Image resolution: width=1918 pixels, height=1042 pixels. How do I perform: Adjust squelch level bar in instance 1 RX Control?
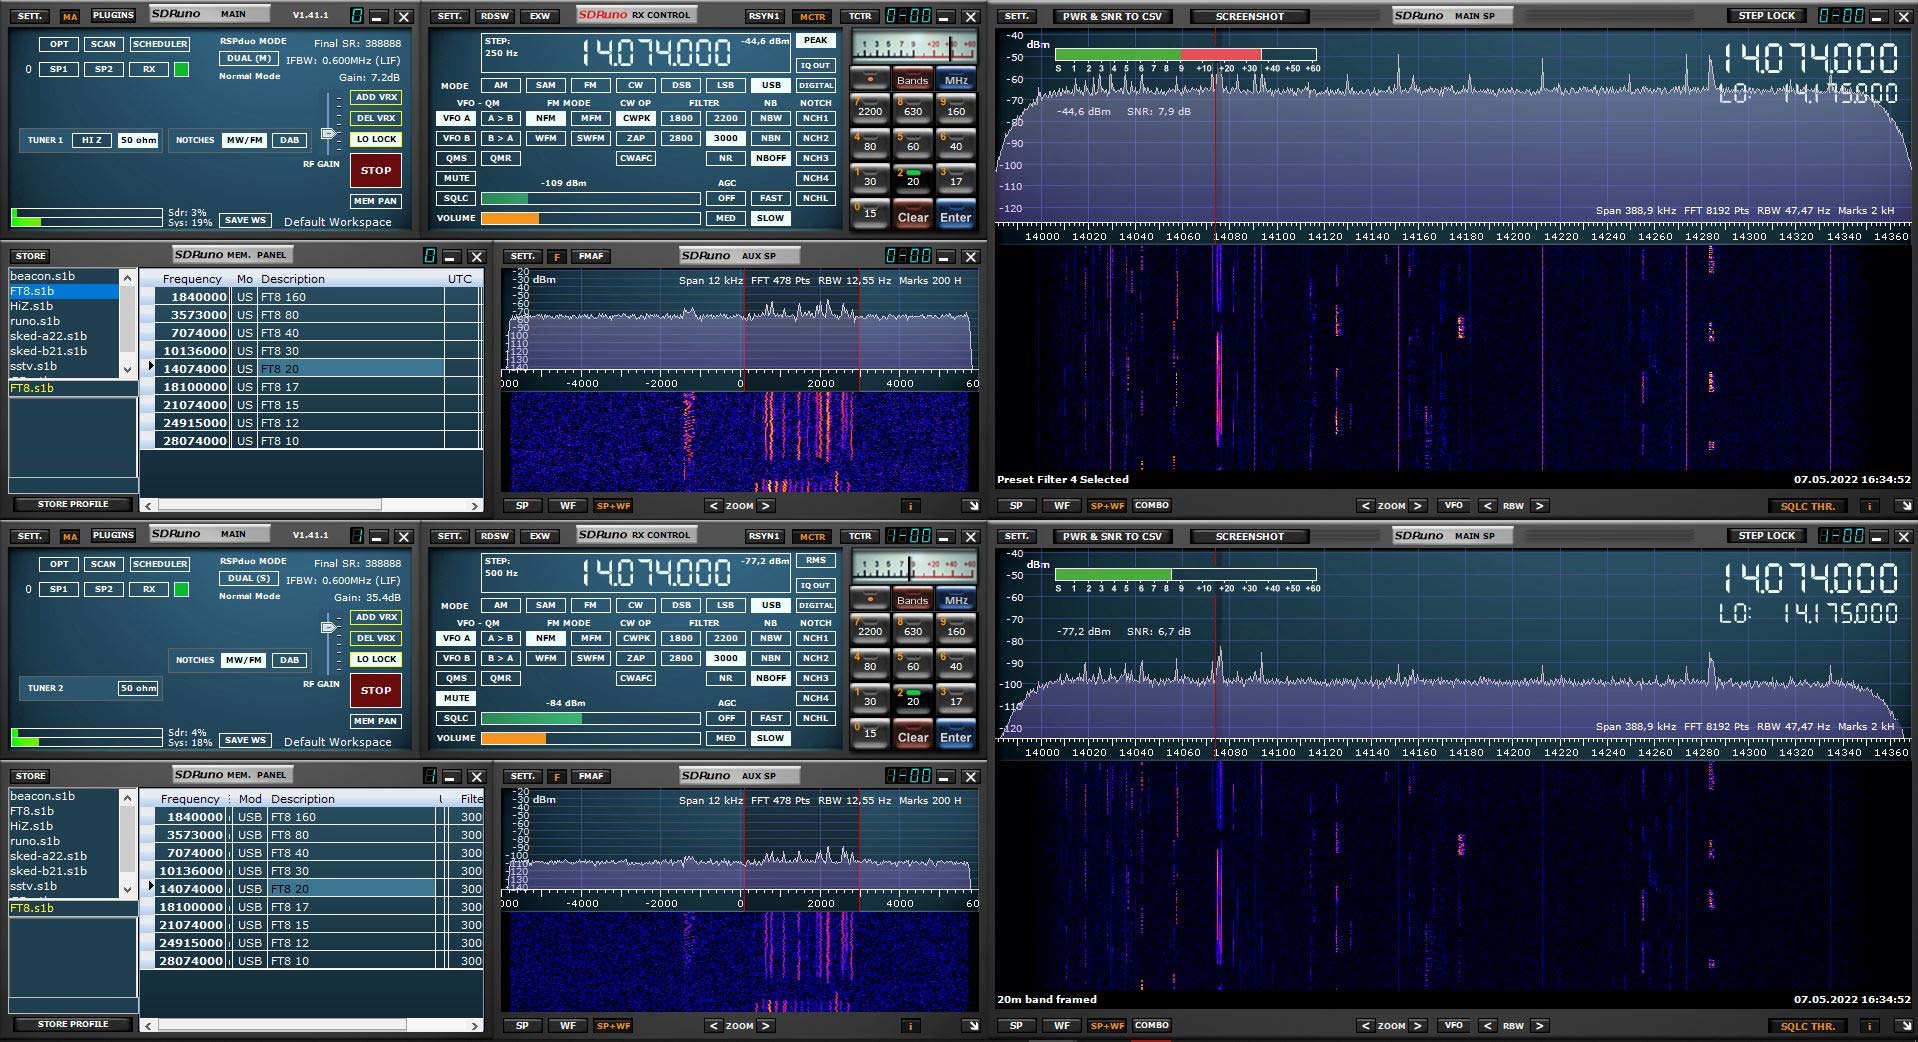(x=590, y=718)
